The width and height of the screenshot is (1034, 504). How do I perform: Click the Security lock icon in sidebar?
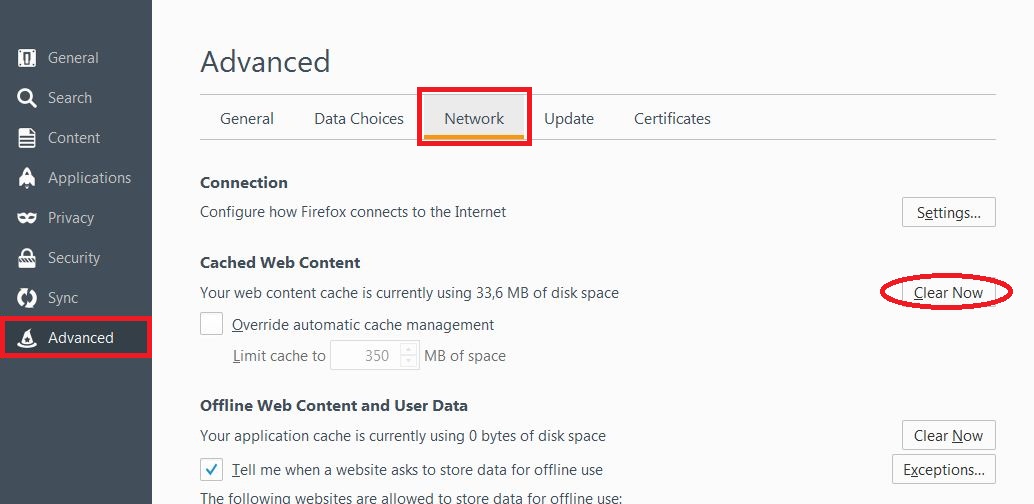point(26,258)
